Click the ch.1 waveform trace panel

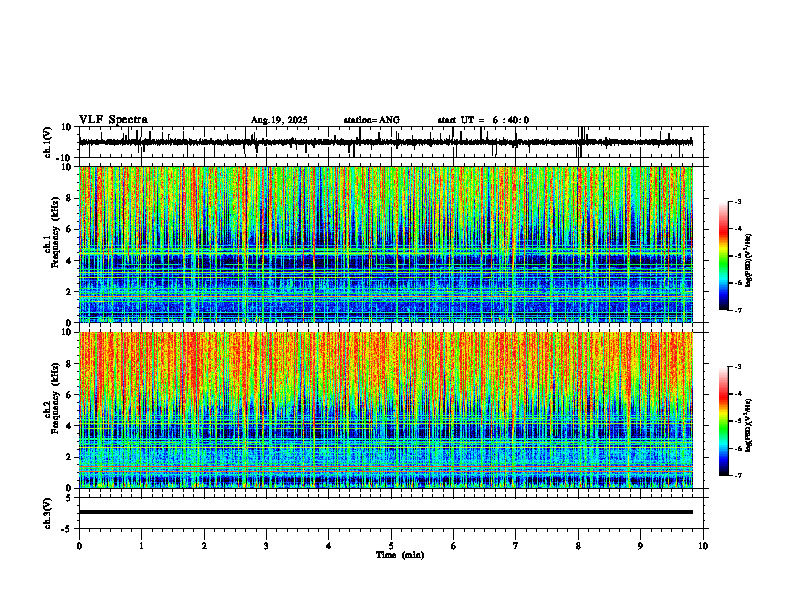pyautogui.click(x=393, y=142)
